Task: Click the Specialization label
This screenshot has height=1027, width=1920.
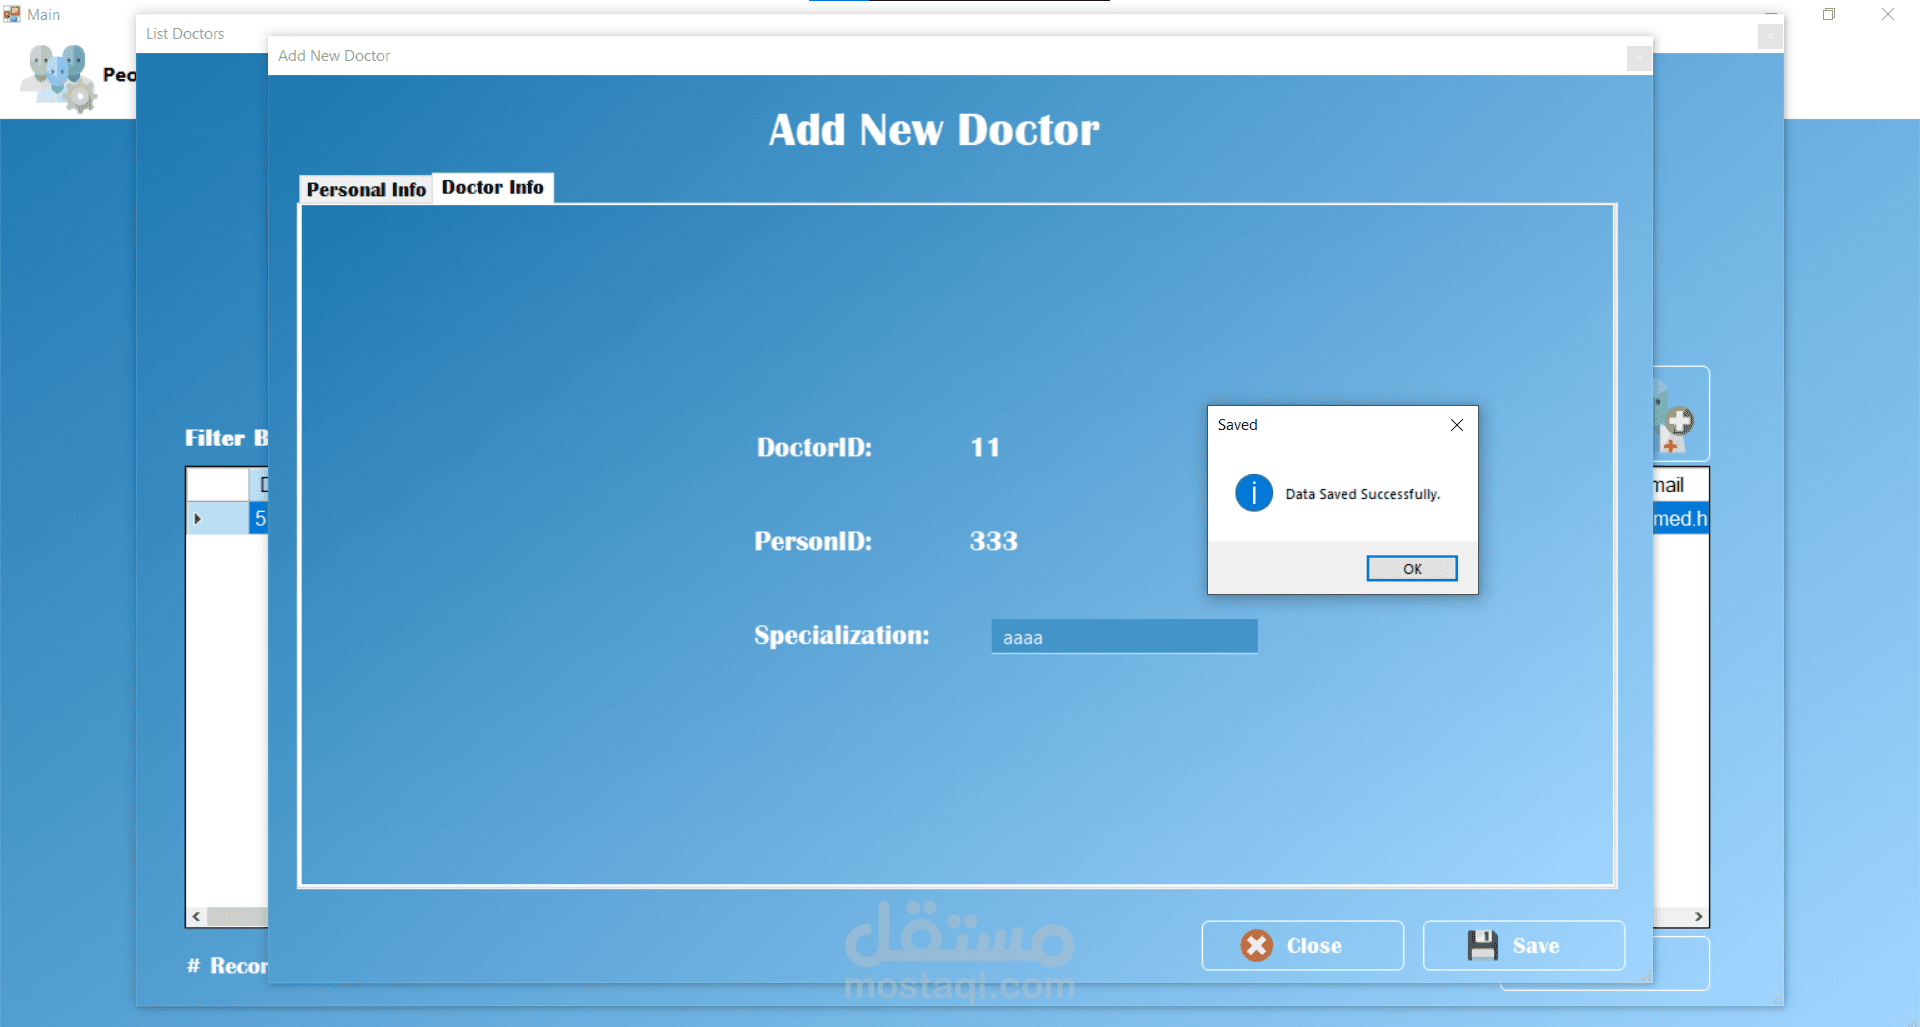Action: pyautogui.click(x=841, y=635)
